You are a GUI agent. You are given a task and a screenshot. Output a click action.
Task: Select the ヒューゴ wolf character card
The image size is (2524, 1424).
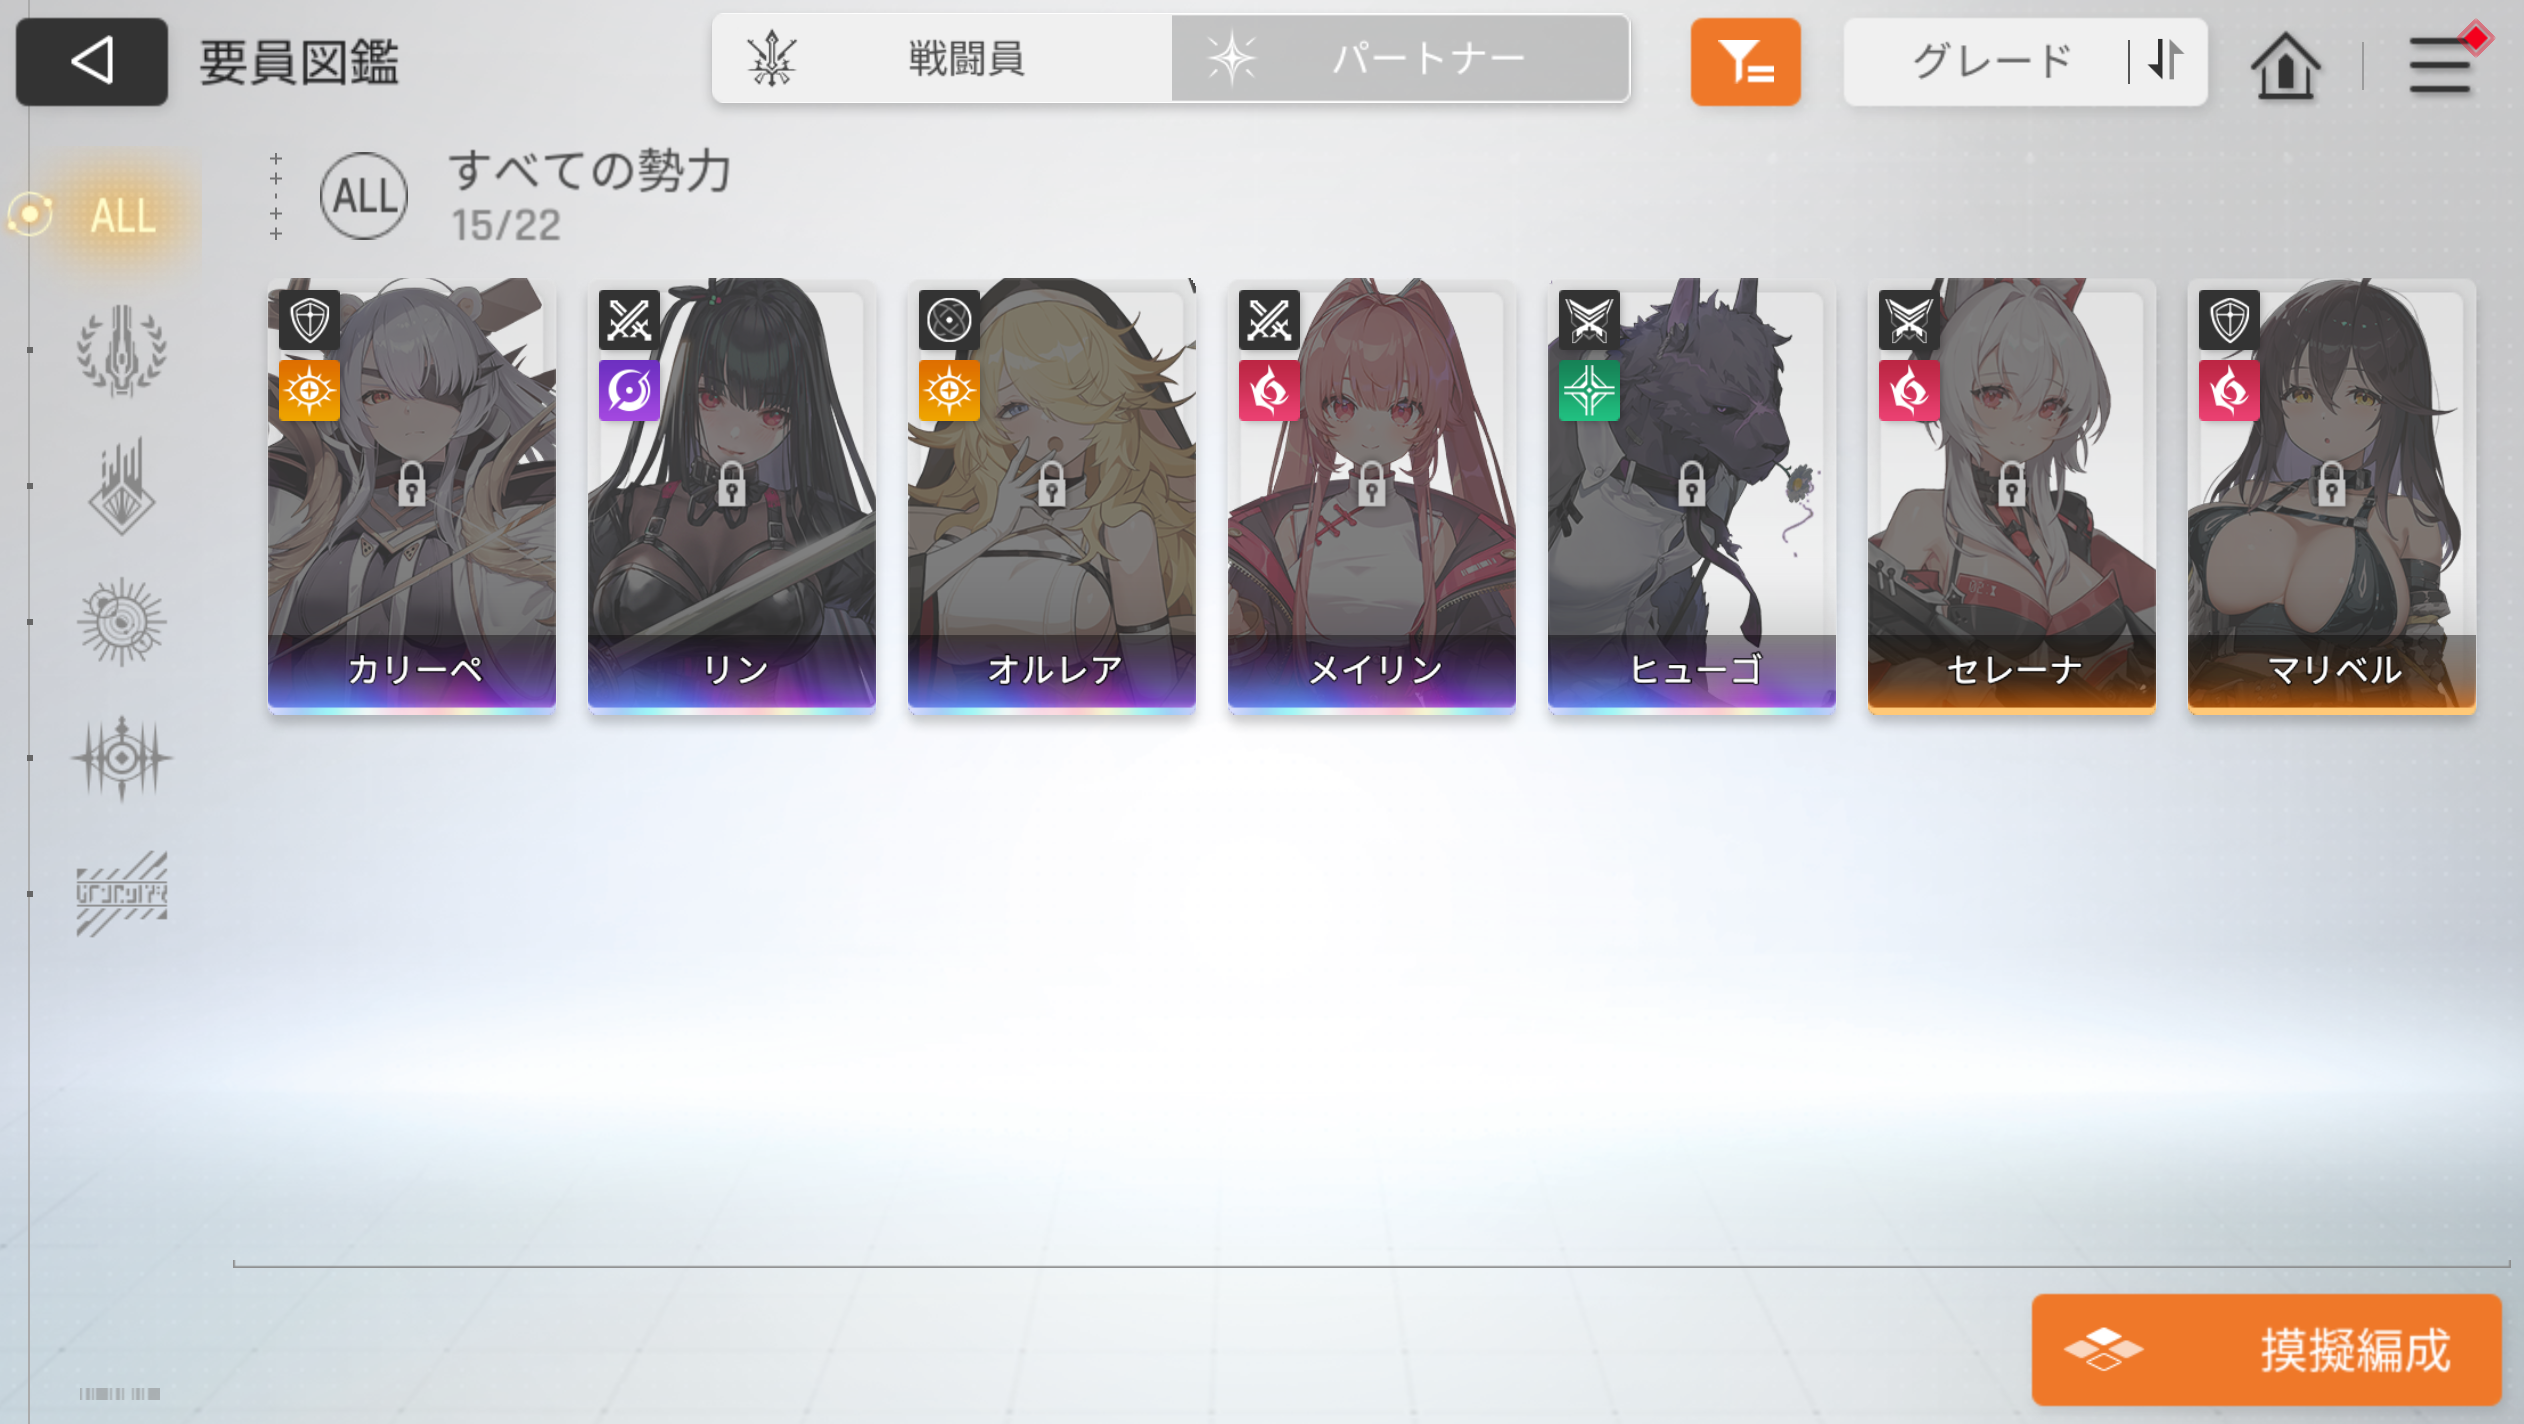[1692, 496]
